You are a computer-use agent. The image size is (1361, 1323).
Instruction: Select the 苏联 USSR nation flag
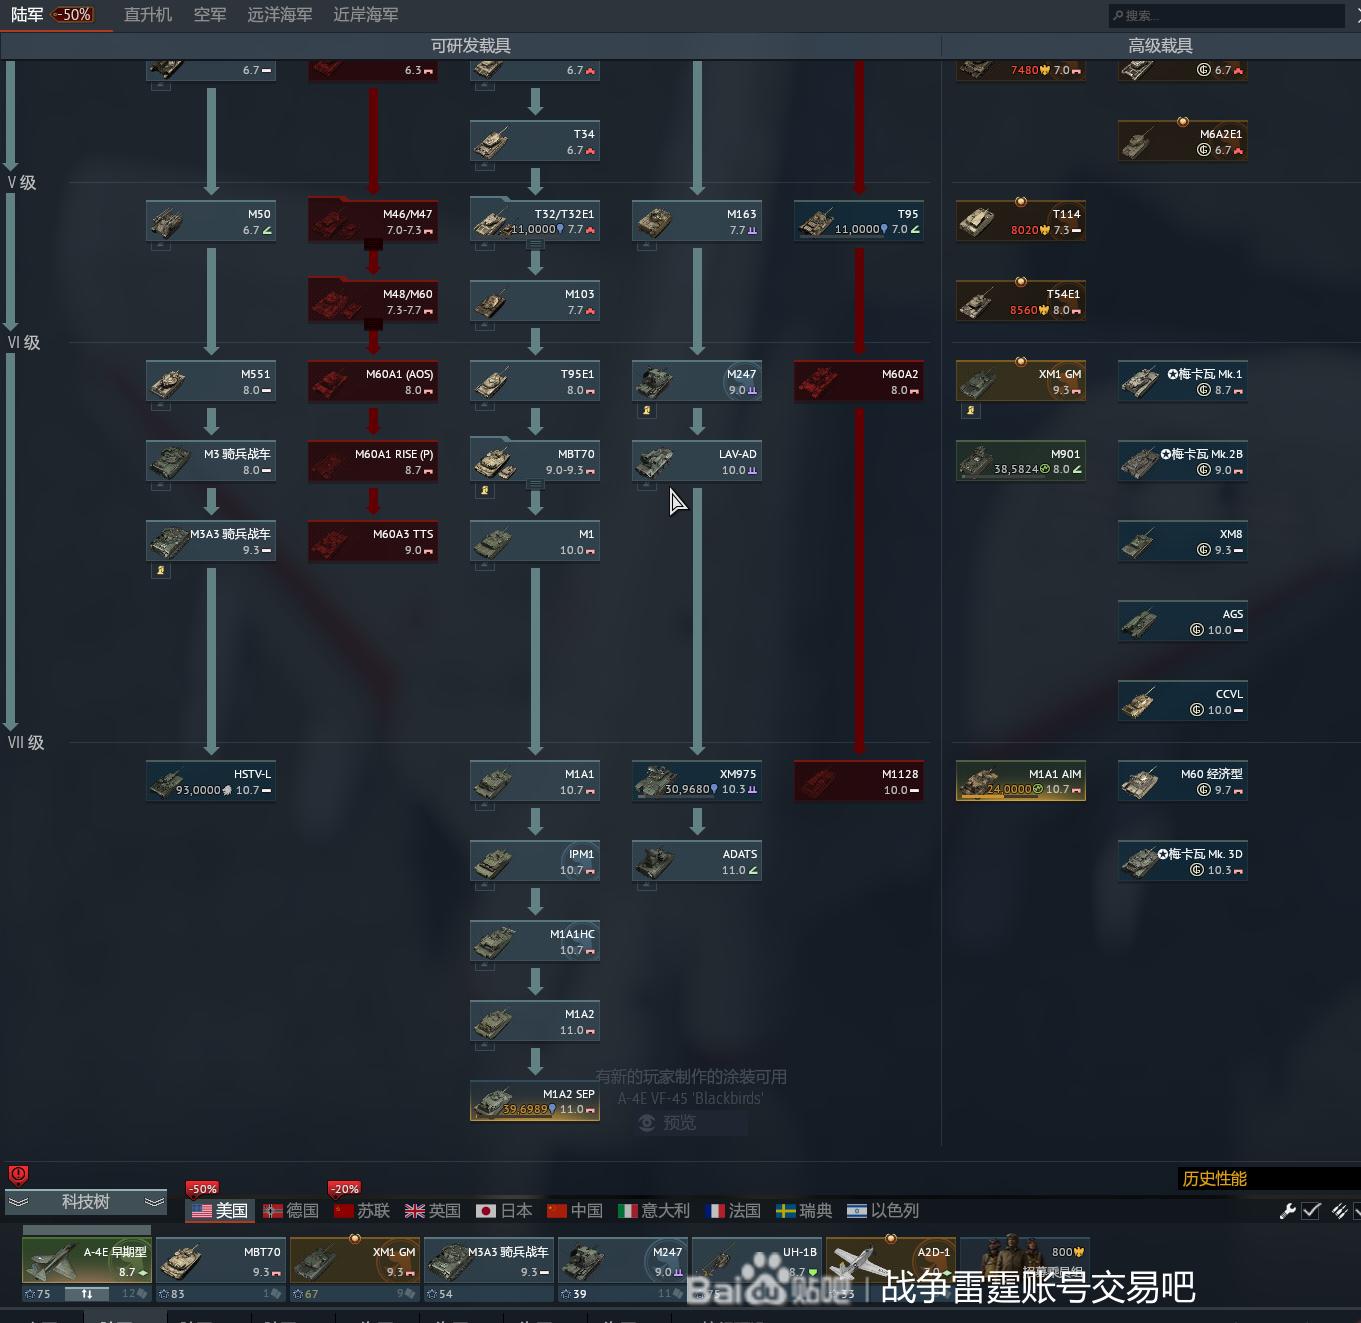pos(362,1210)
